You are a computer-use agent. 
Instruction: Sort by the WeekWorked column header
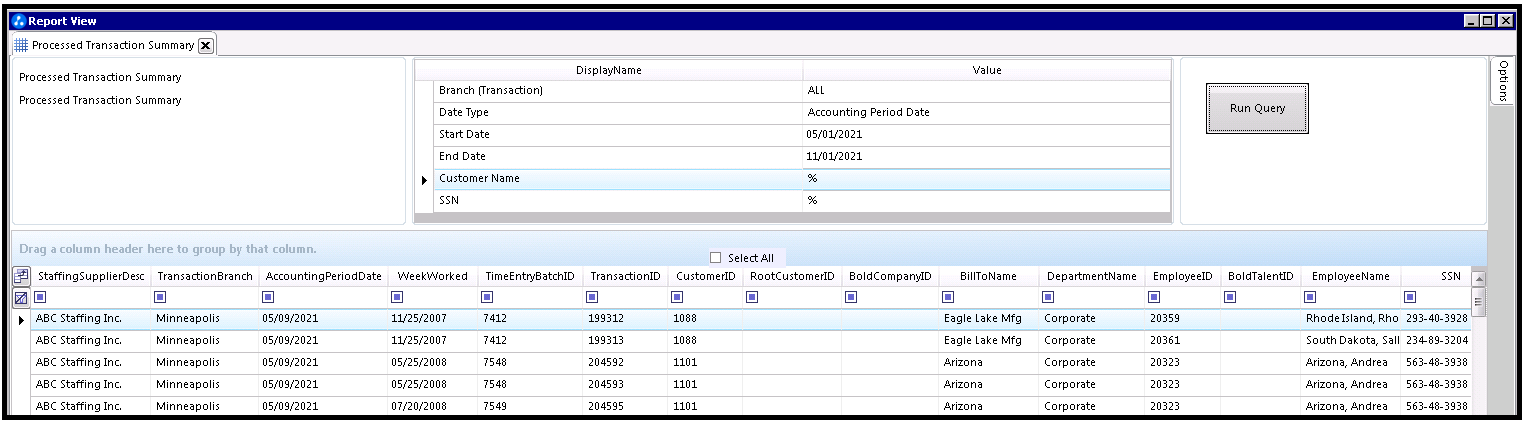point(432,276)
